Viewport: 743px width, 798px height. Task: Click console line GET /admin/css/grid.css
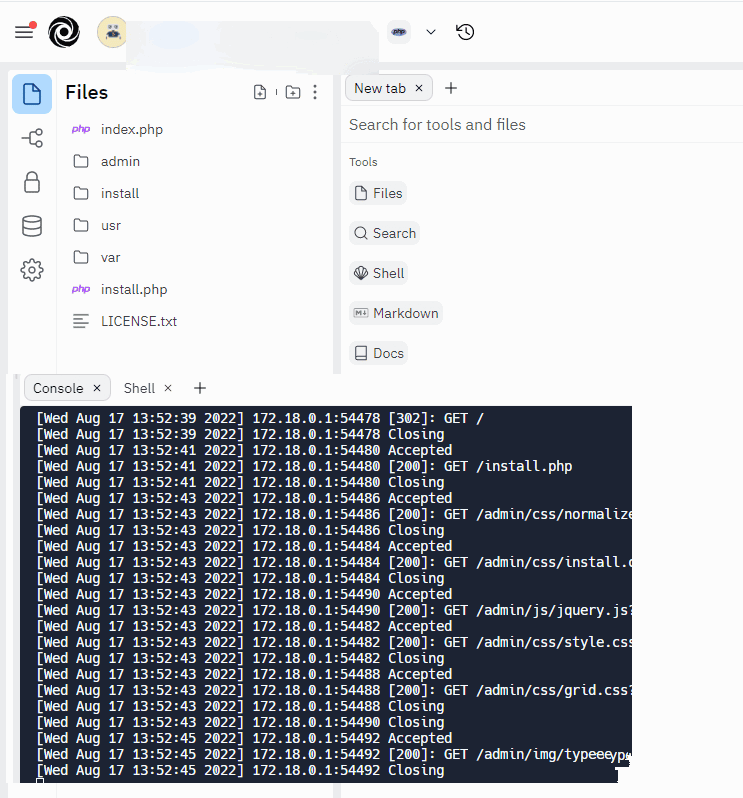click(334, 690)
